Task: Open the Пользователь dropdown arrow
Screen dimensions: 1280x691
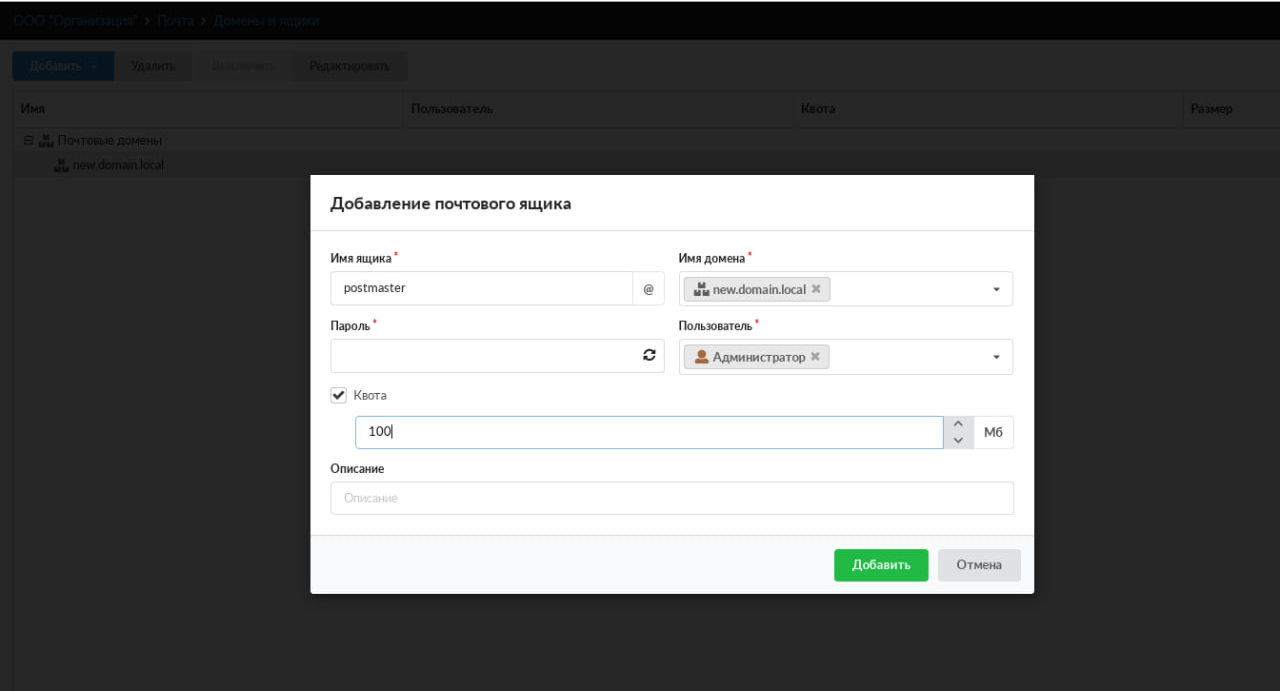Action: 996,357
